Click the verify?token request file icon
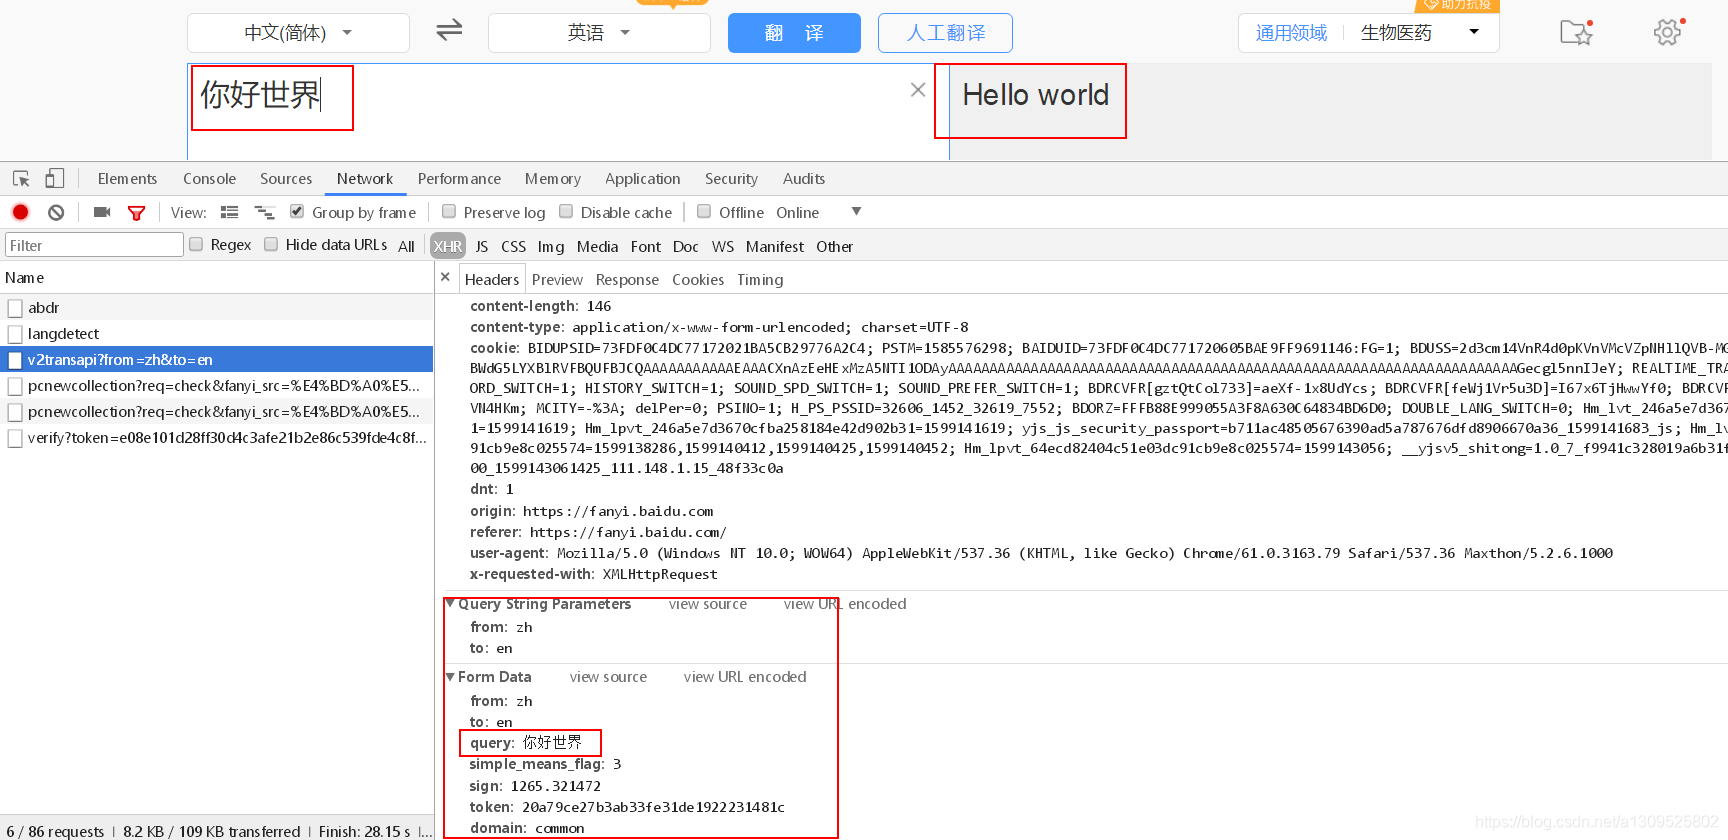This screenshot has height=840, width=1728. pyautogui.click(x=15, y=438)
